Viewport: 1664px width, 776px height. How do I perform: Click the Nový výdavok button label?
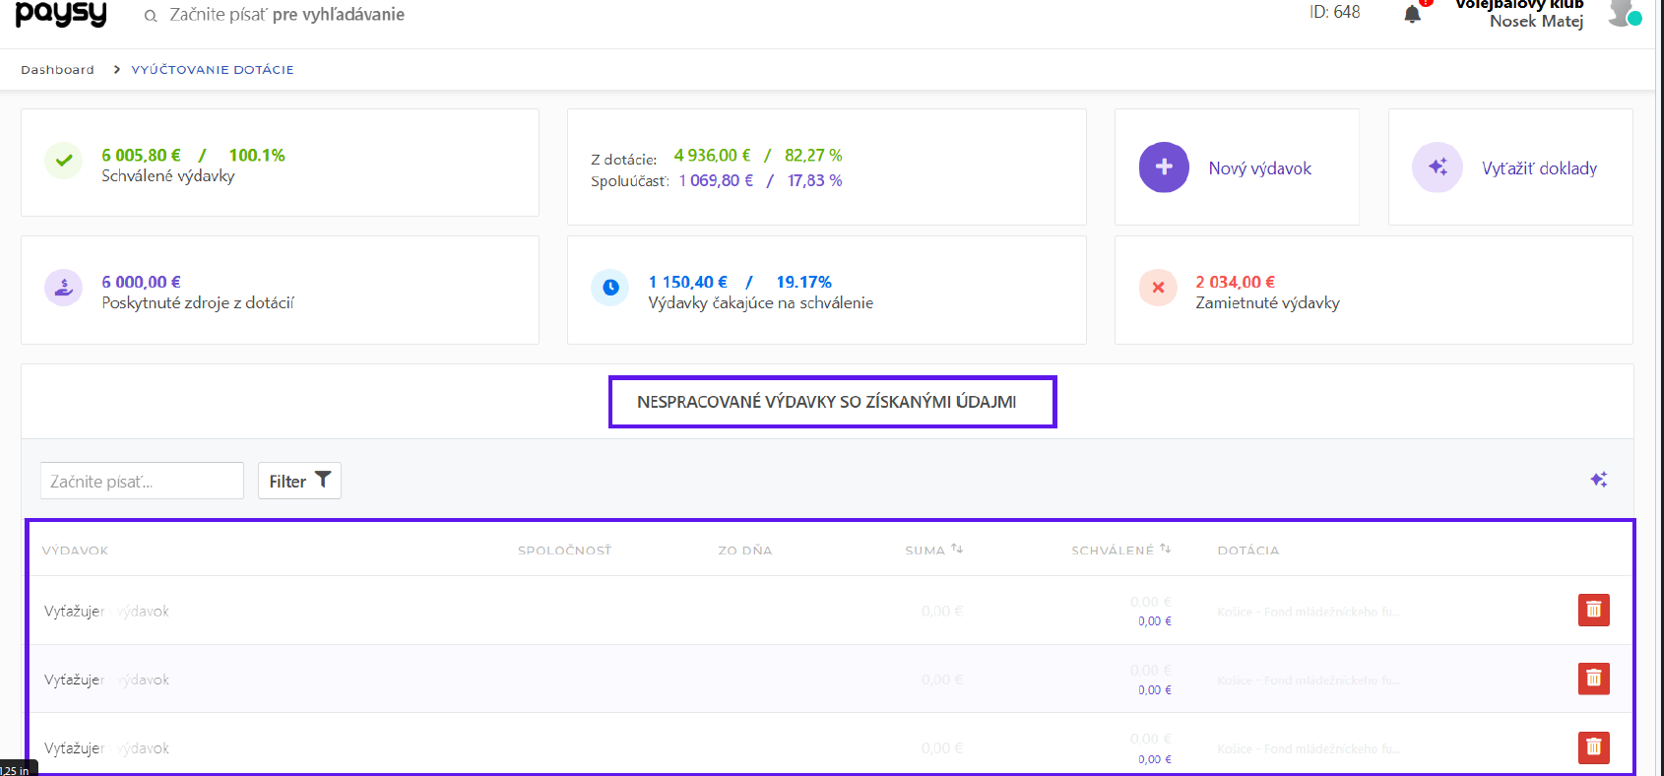(x=1259, y=168)
